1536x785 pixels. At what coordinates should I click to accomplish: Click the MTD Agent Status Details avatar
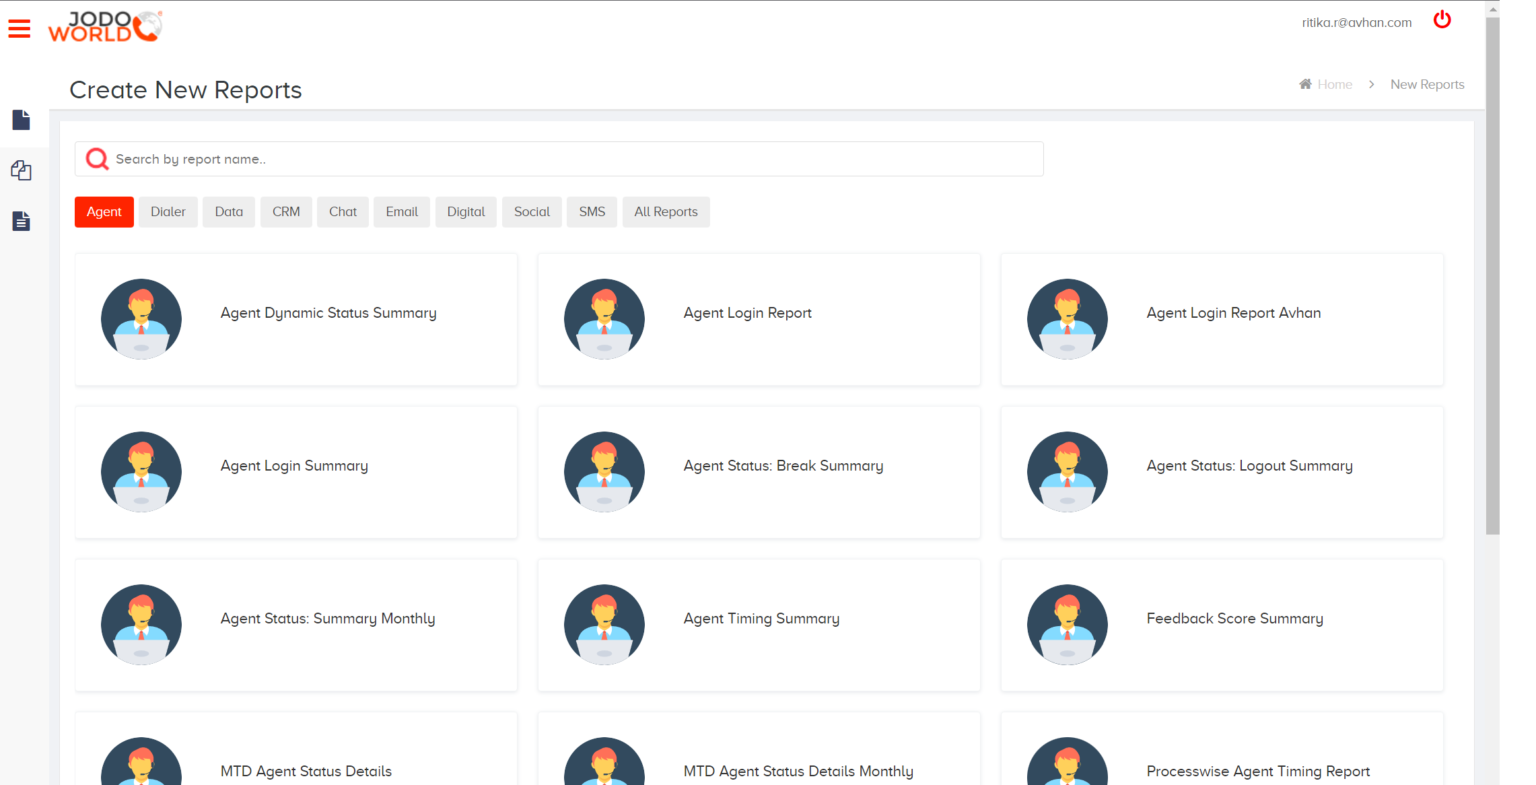click(141, 761)
